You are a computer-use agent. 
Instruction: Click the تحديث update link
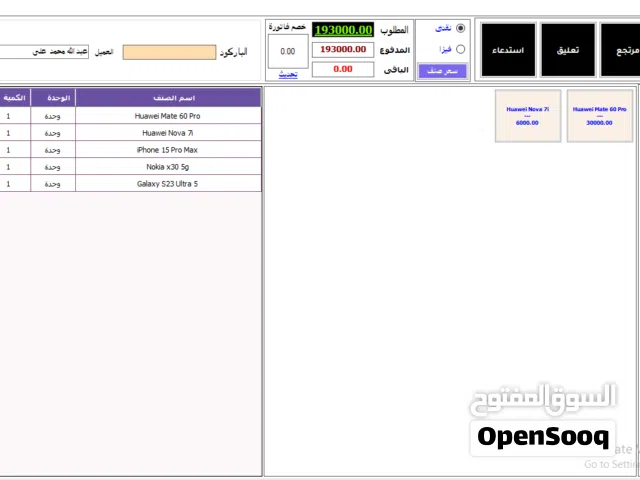tap(288, 74)
